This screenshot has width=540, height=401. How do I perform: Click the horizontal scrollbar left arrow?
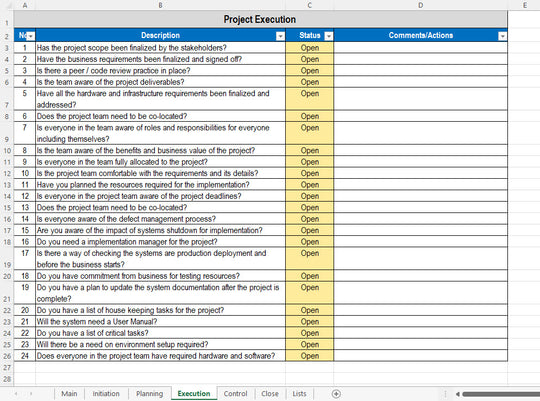tap(458, 394)
